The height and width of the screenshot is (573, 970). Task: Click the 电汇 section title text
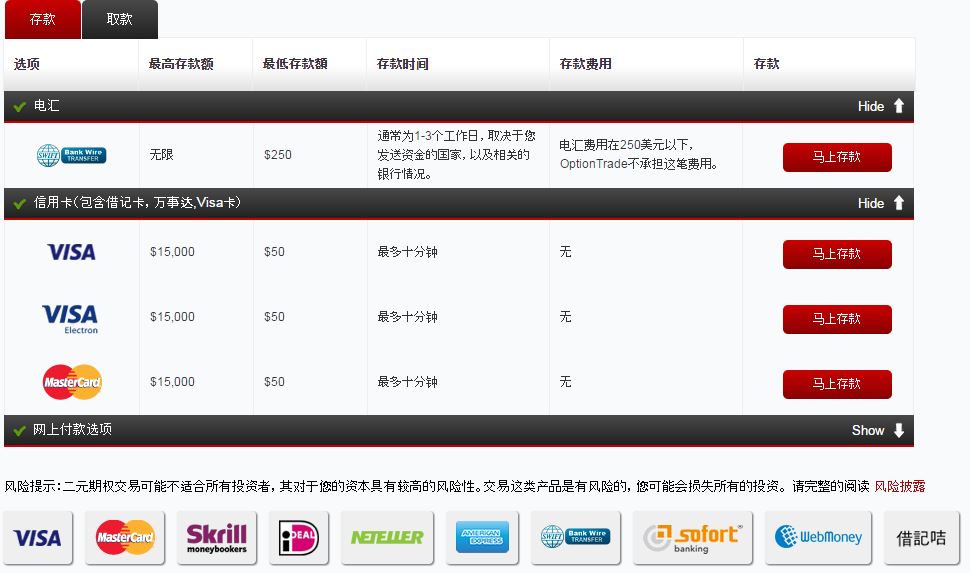pos(46,106)
